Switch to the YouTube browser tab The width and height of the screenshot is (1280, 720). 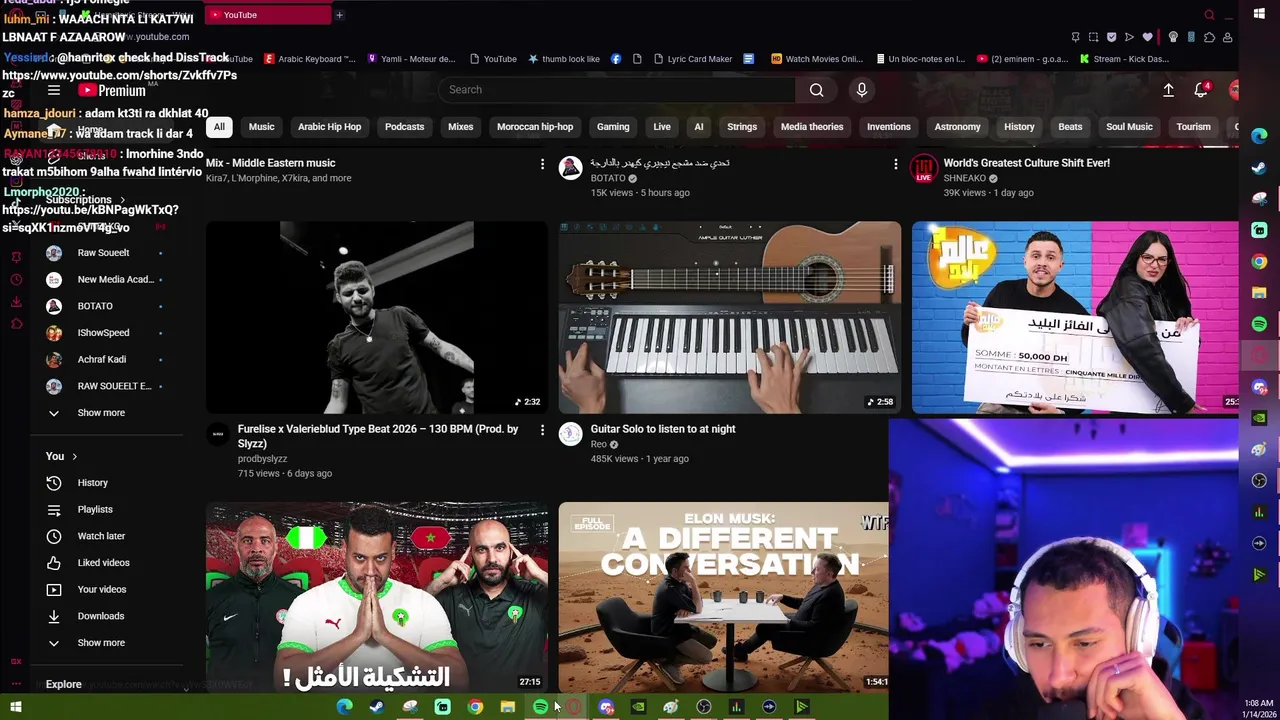pos(268,15)
